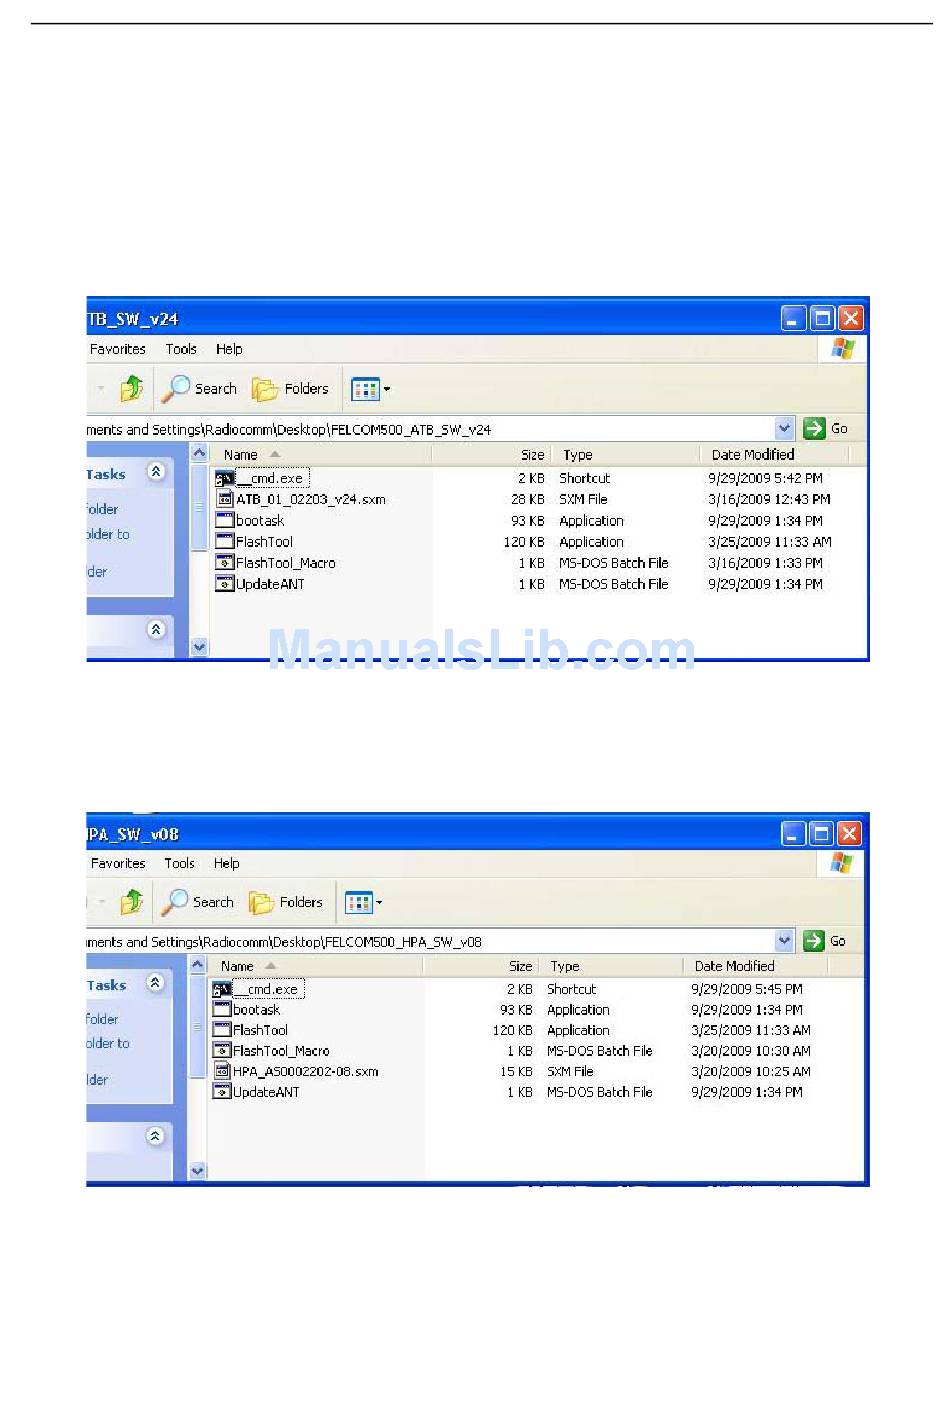Click Windows flag logo in ATB_SW_v24 window

(x=843, y=349)
